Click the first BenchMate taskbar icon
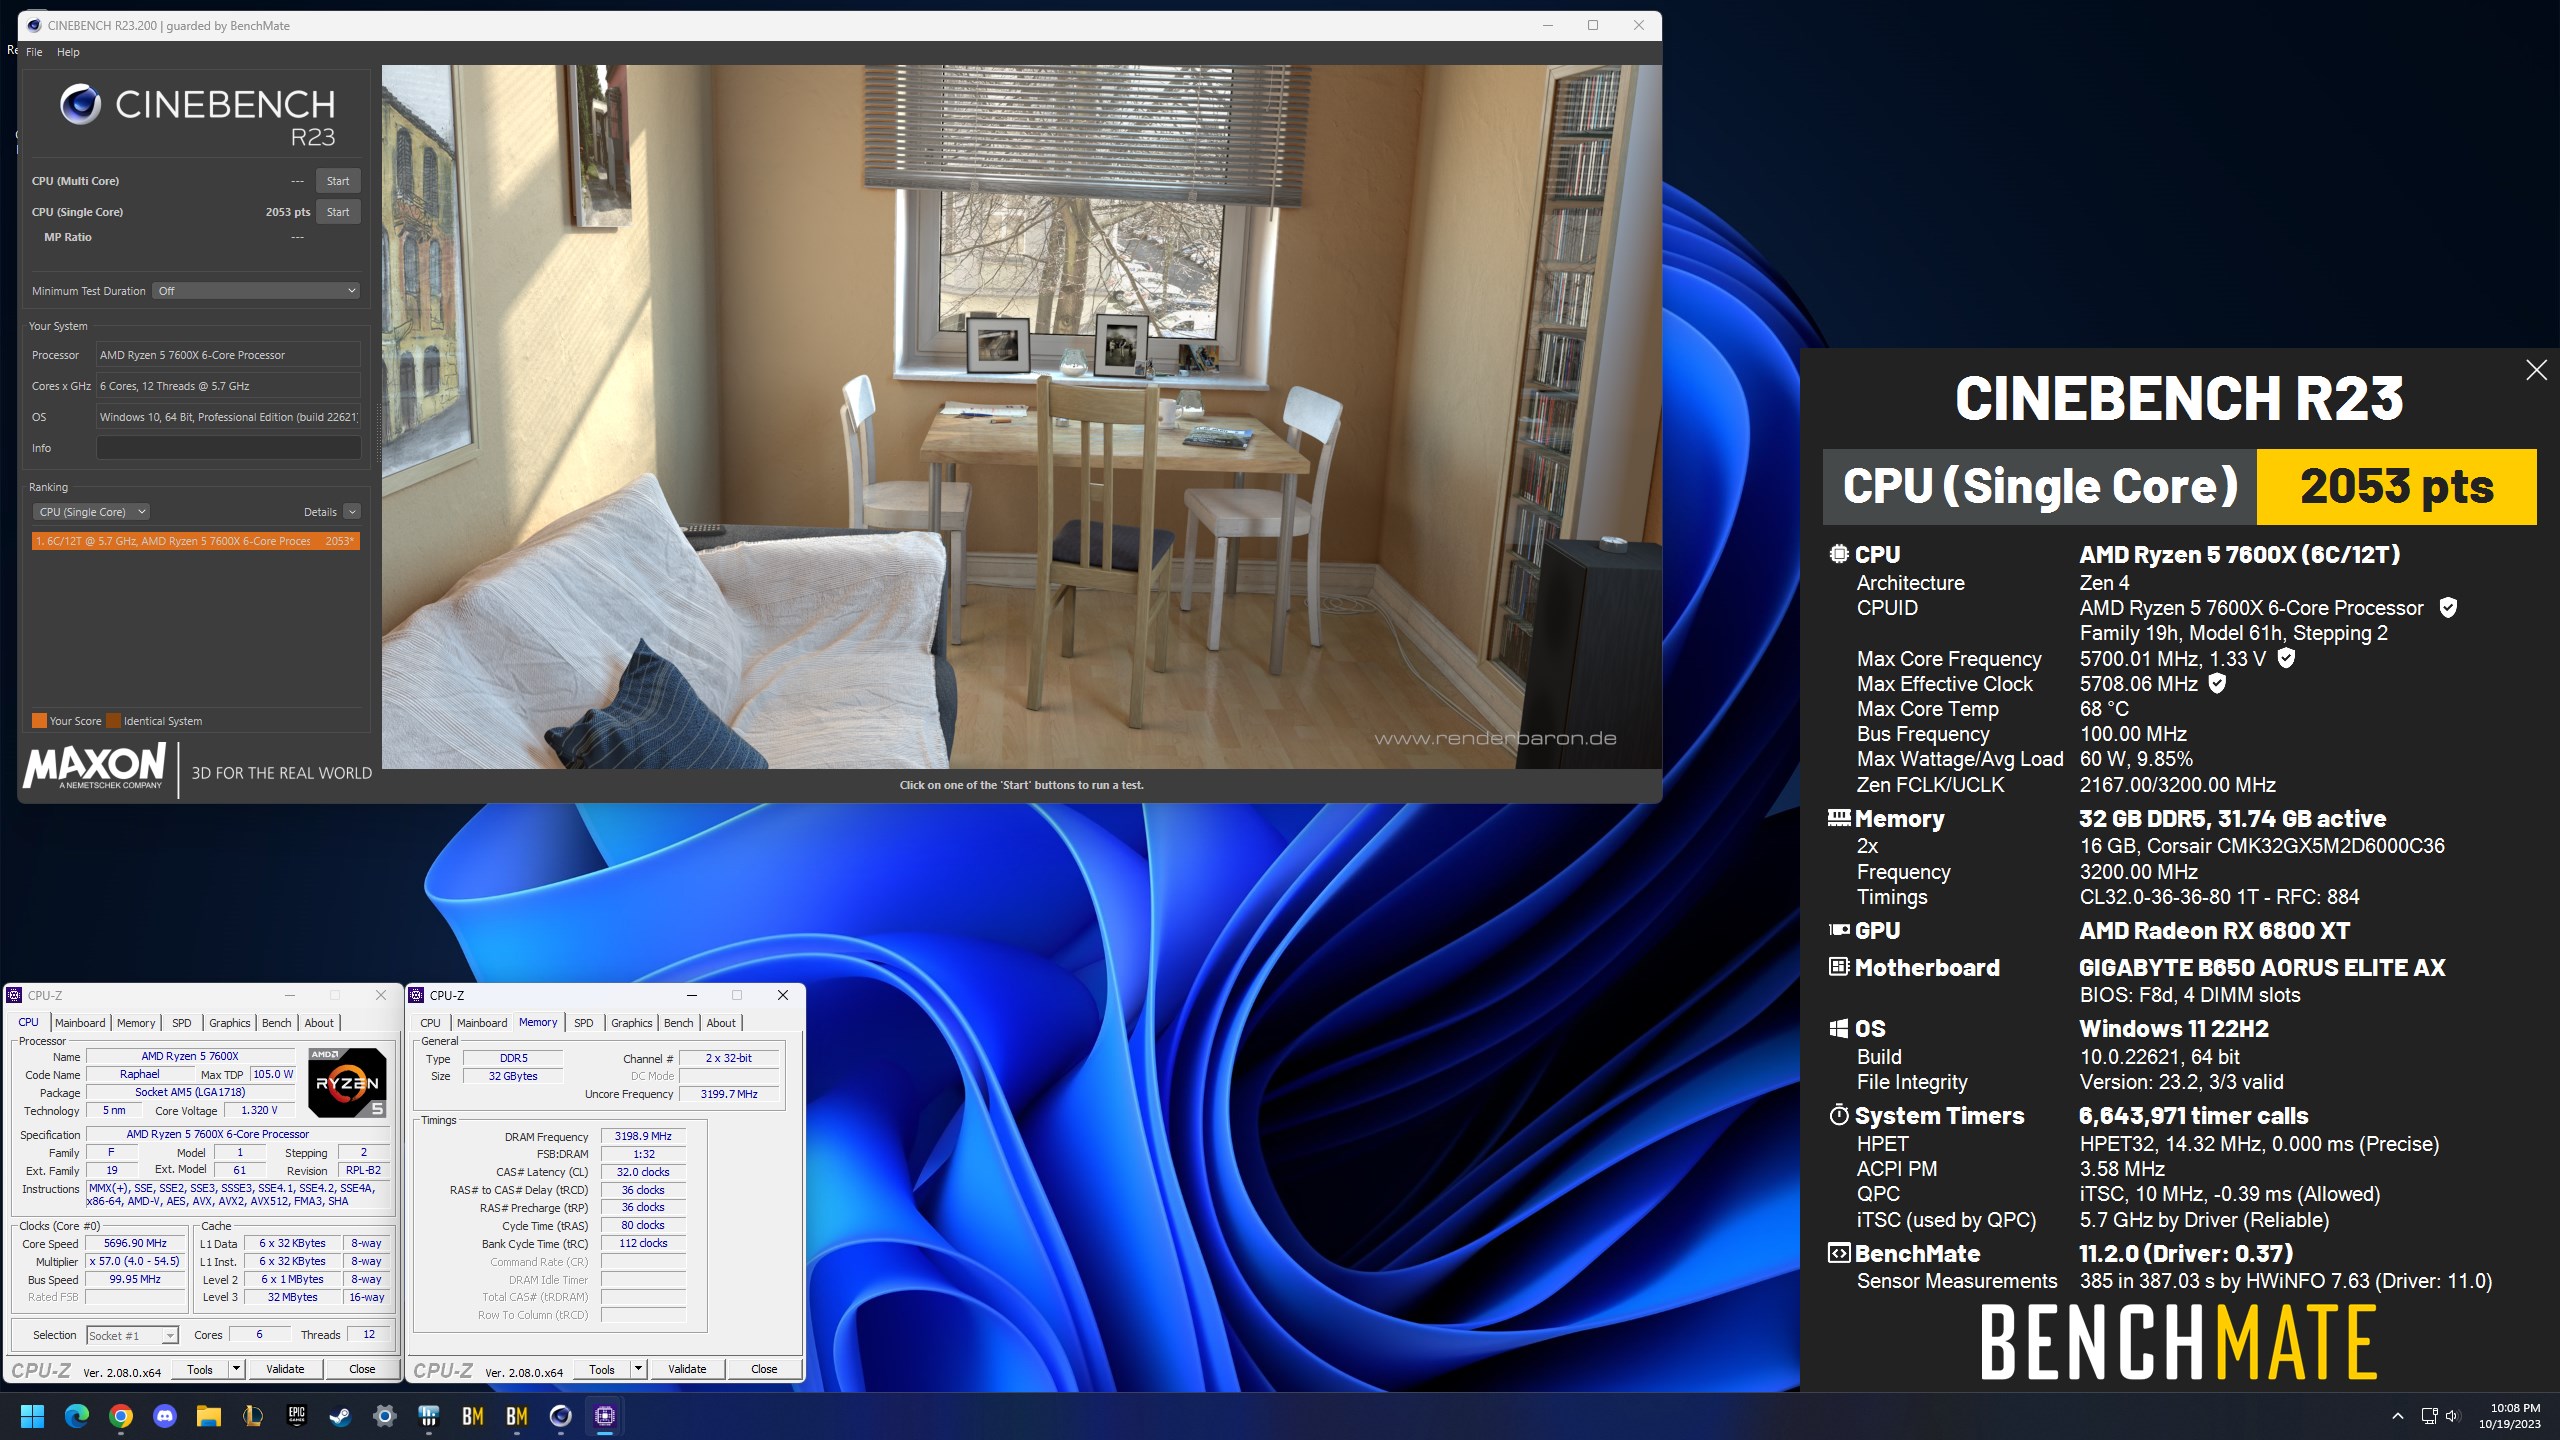This screenshot has height=1440, width=2560. [x=472, y=1416]
